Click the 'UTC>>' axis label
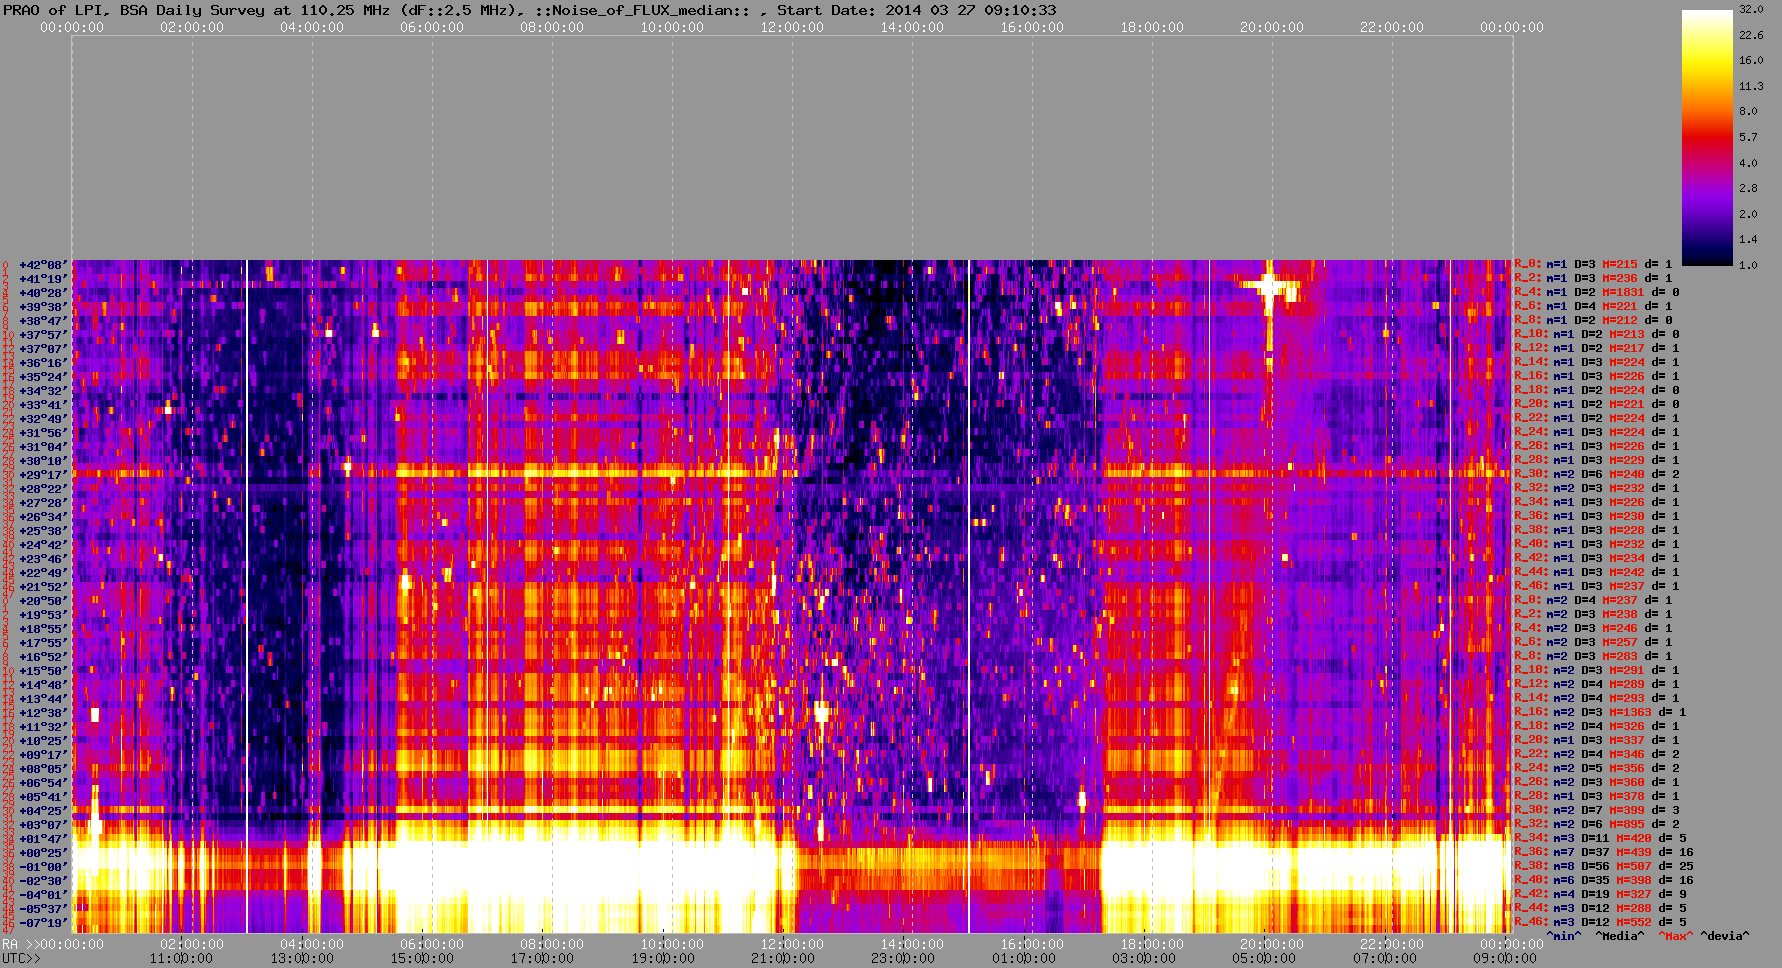The width and height of the screenshot is (1782, 968). (21, 958)
